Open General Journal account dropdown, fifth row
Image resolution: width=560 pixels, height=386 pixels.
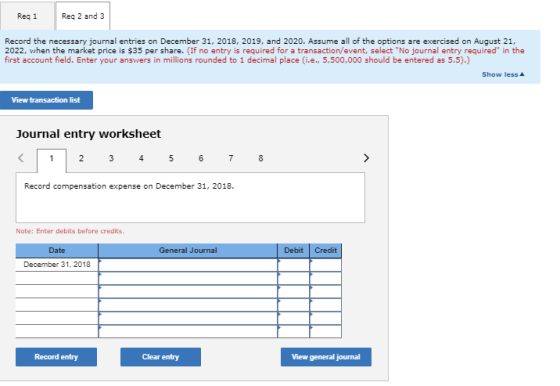[188, 318]
